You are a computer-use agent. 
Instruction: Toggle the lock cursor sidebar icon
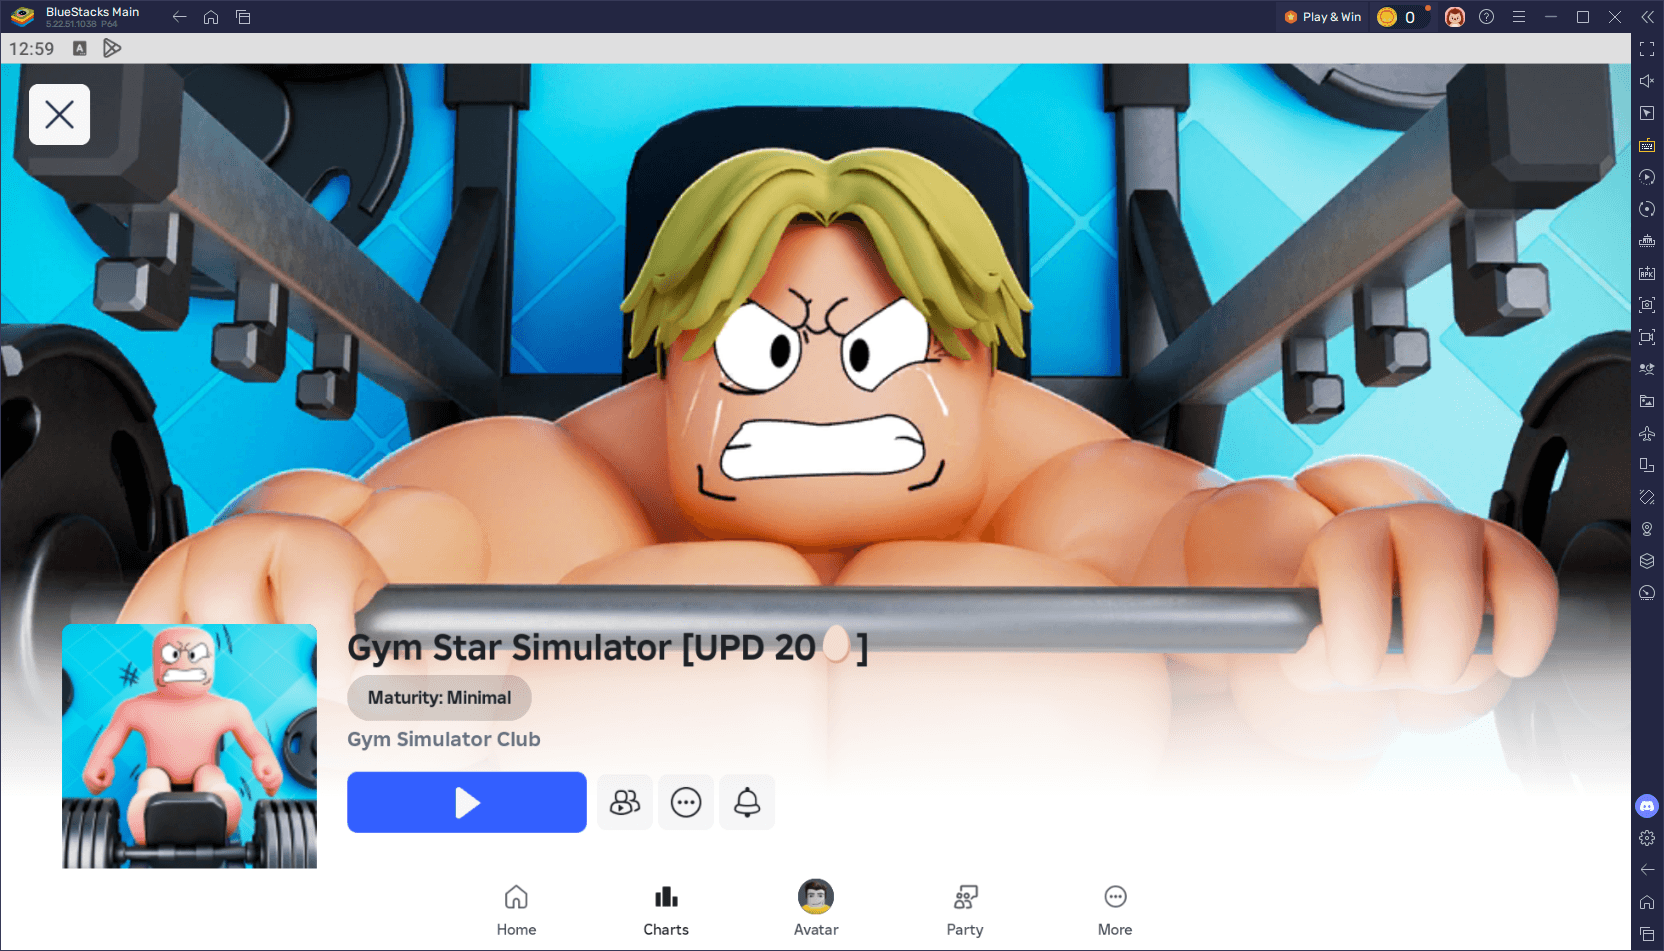[1647, 113]
